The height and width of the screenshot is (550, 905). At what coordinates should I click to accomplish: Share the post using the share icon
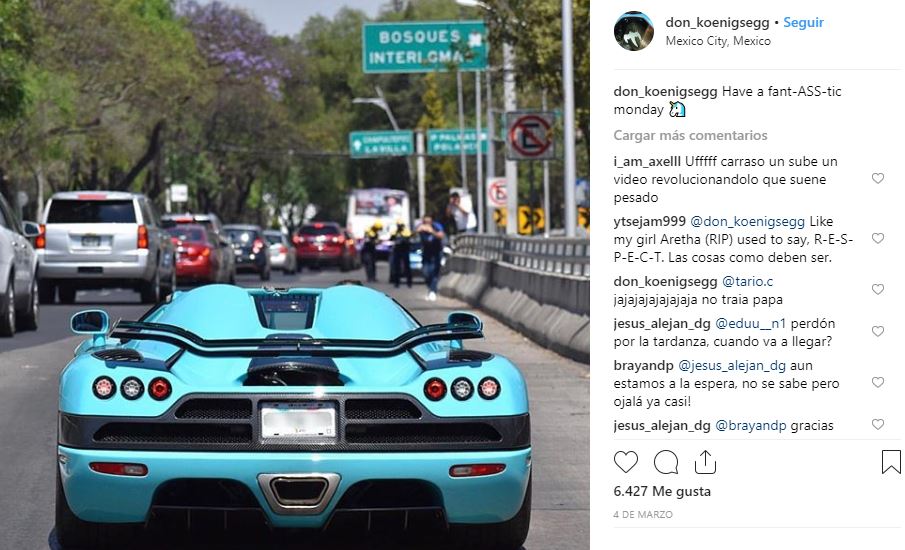705,462
